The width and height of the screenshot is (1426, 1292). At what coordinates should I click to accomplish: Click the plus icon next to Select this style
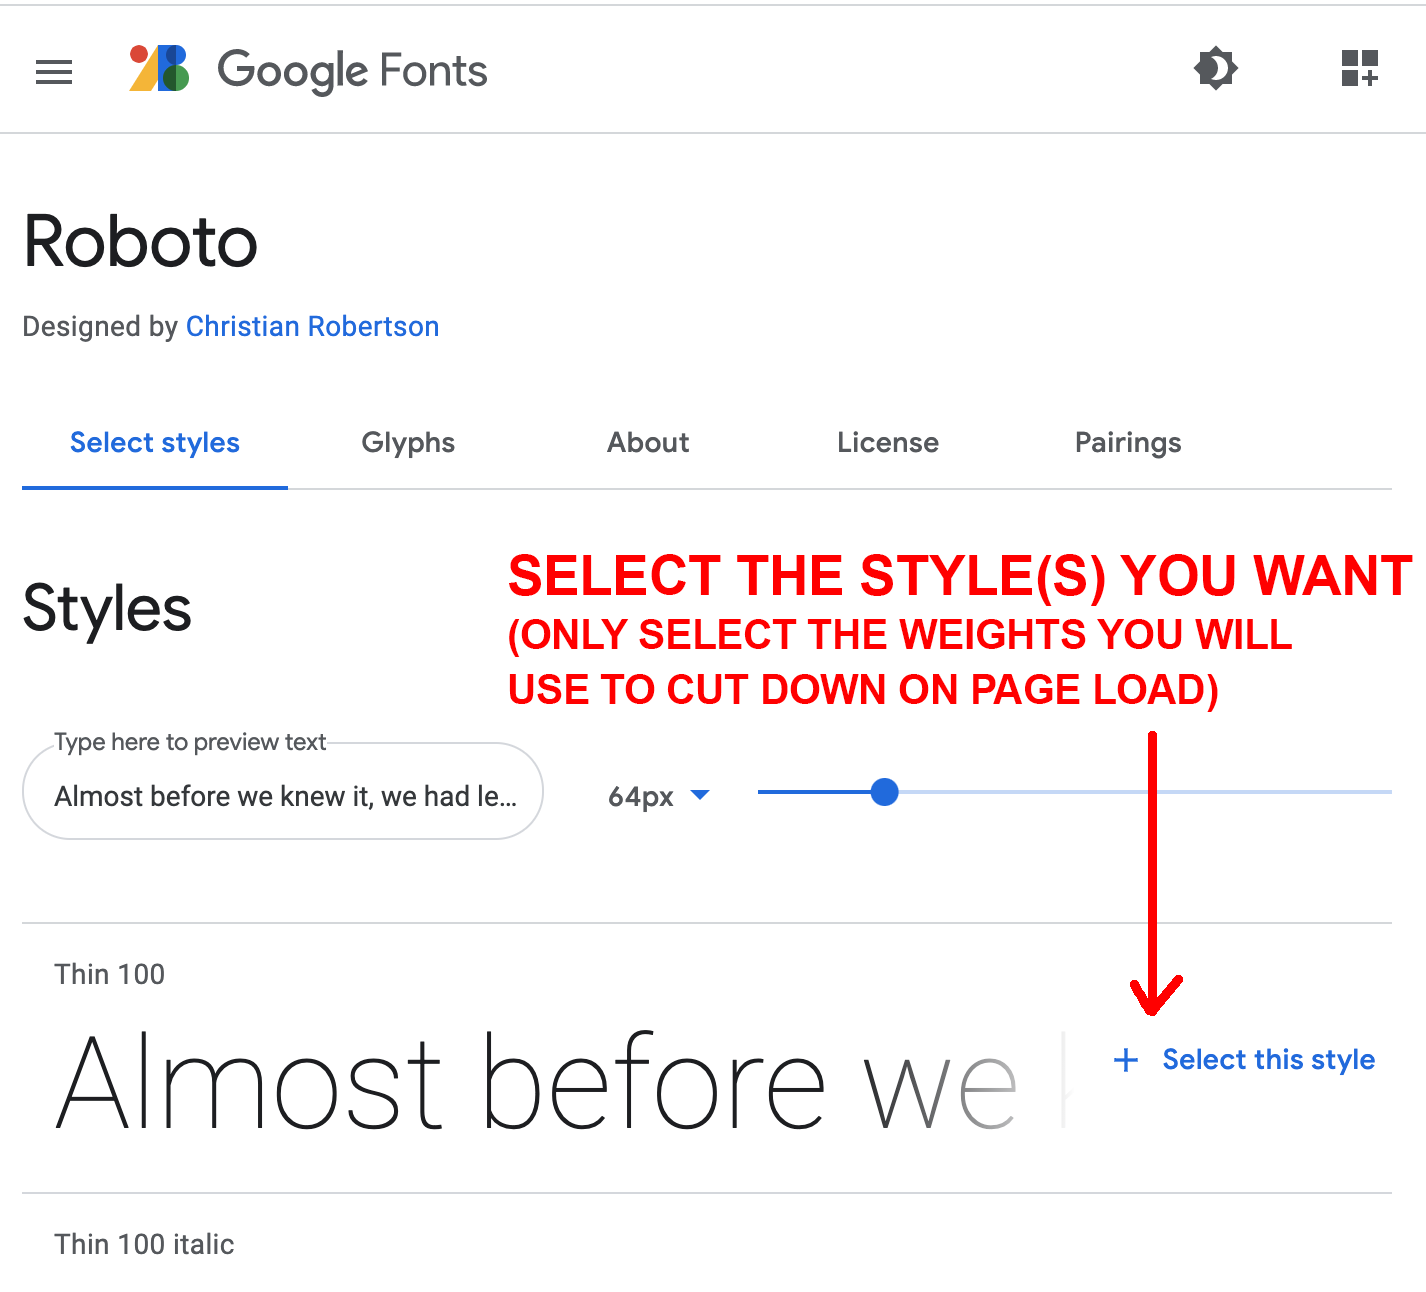pyautogui.click(x=1125, y=1060)
